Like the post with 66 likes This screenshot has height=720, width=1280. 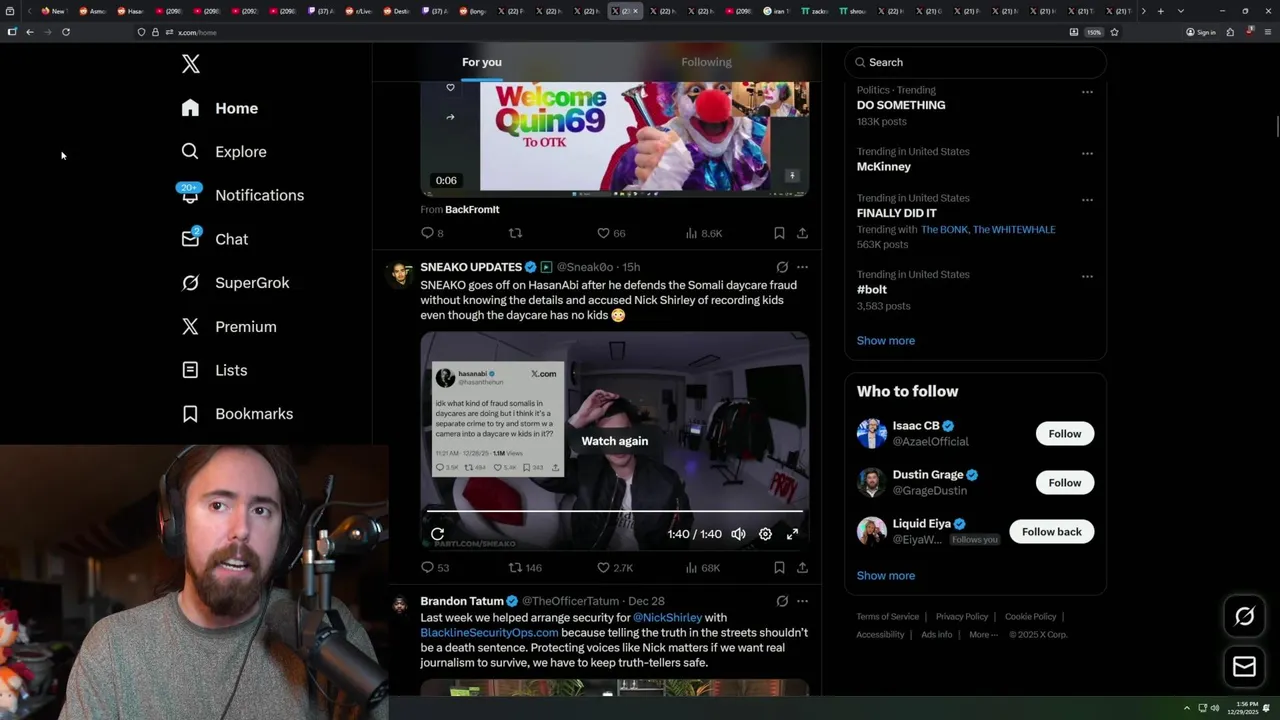(611, 233)
